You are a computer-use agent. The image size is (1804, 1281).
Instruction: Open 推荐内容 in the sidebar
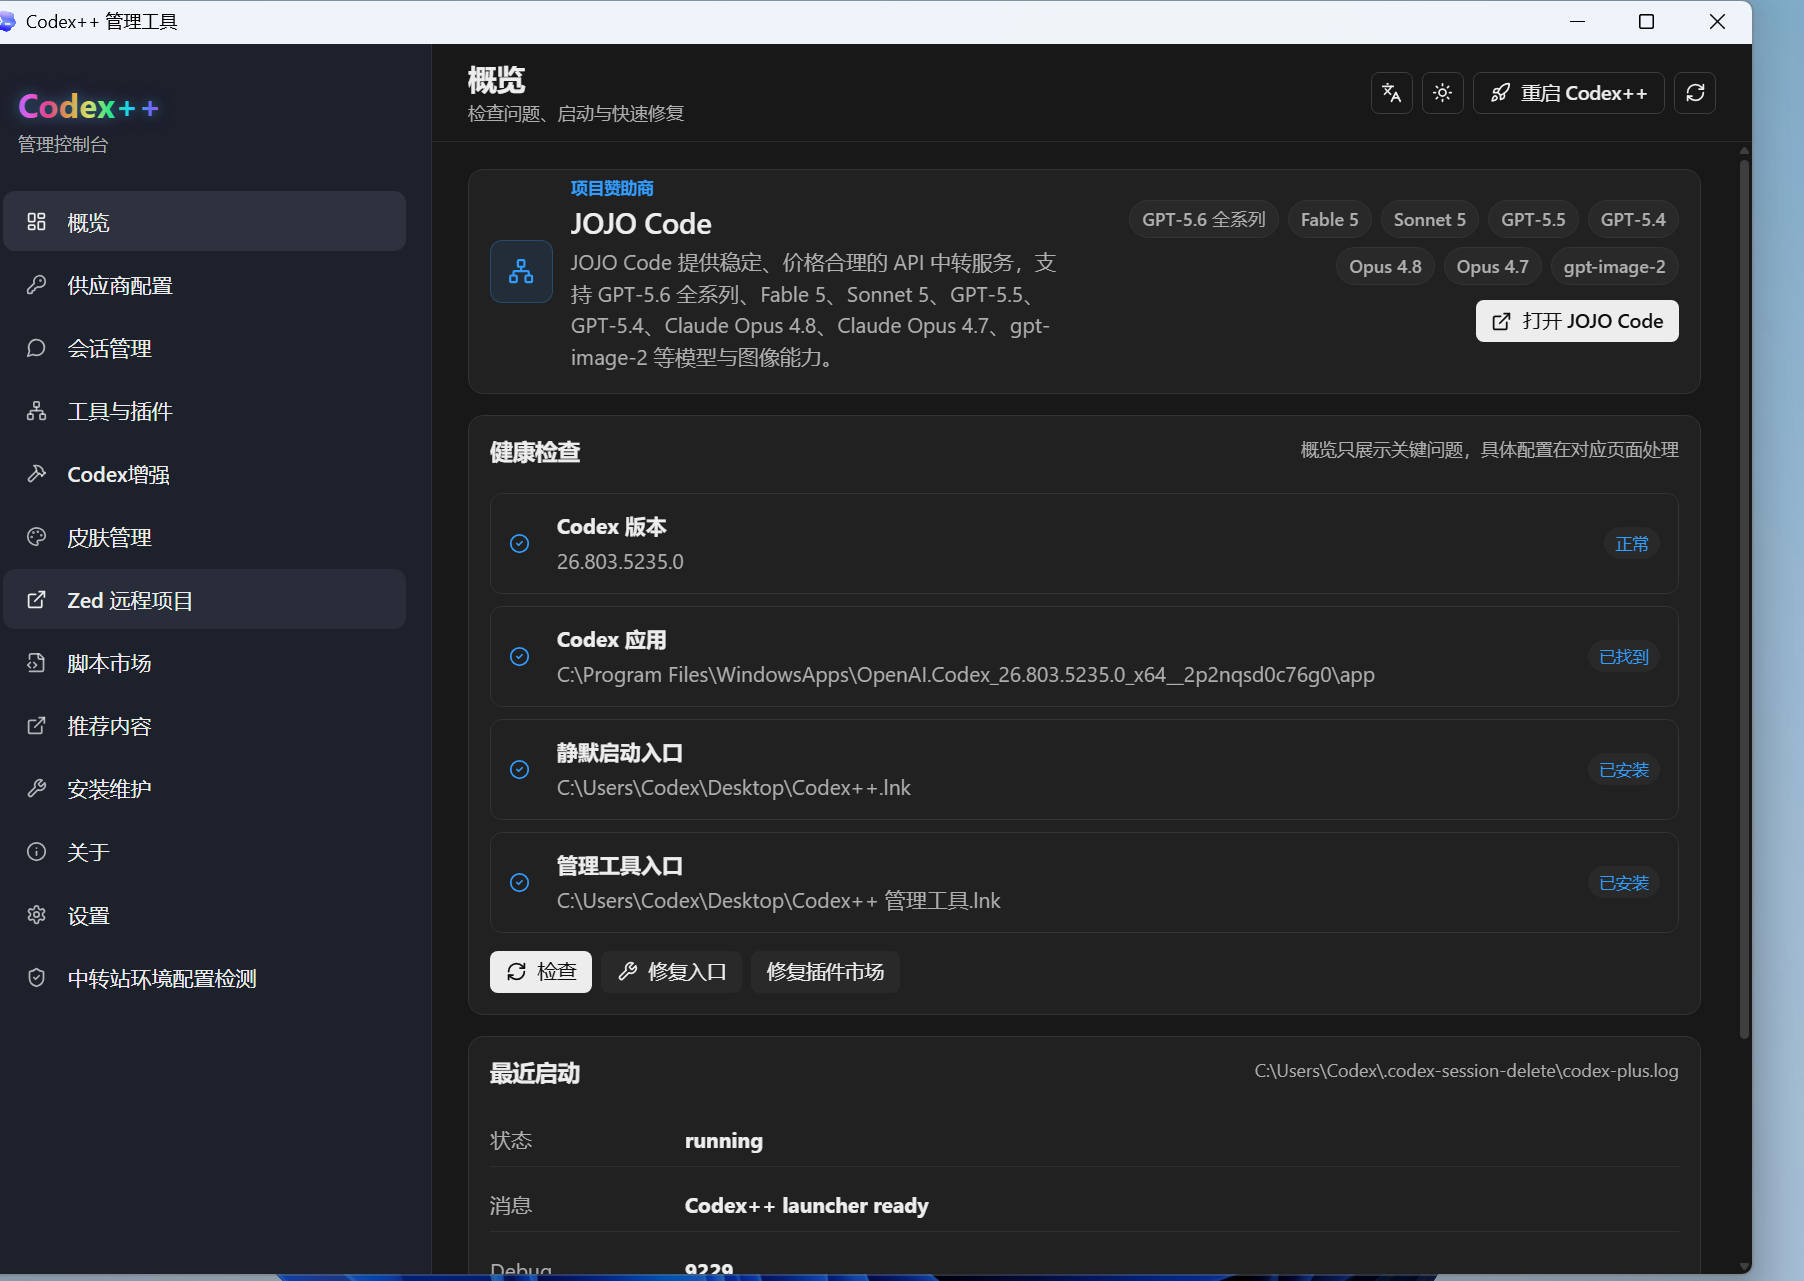205,726
